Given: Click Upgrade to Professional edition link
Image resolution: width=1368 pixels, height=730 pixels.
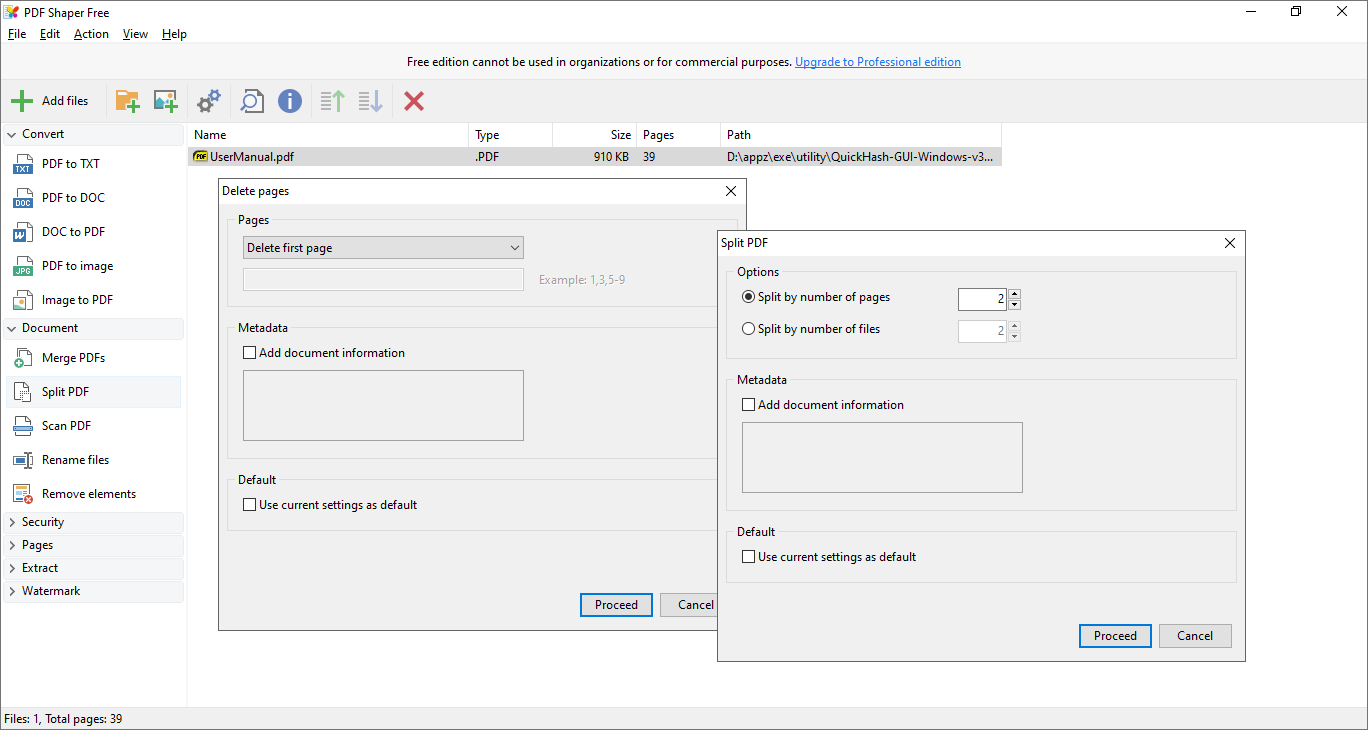Looking at the screenshot, I should 878,62.
